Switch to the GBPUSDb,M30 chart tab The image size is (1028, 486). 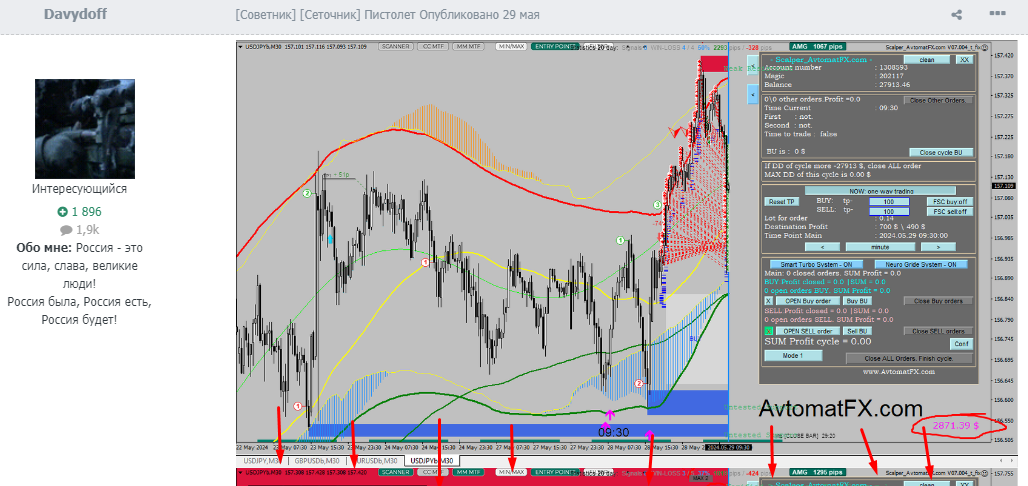pos(316,460)
